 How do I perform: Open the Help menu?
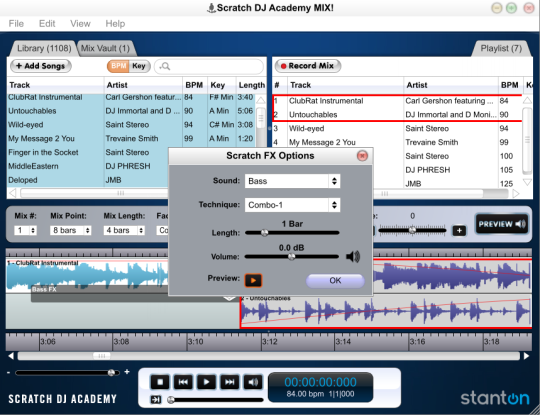115,24
